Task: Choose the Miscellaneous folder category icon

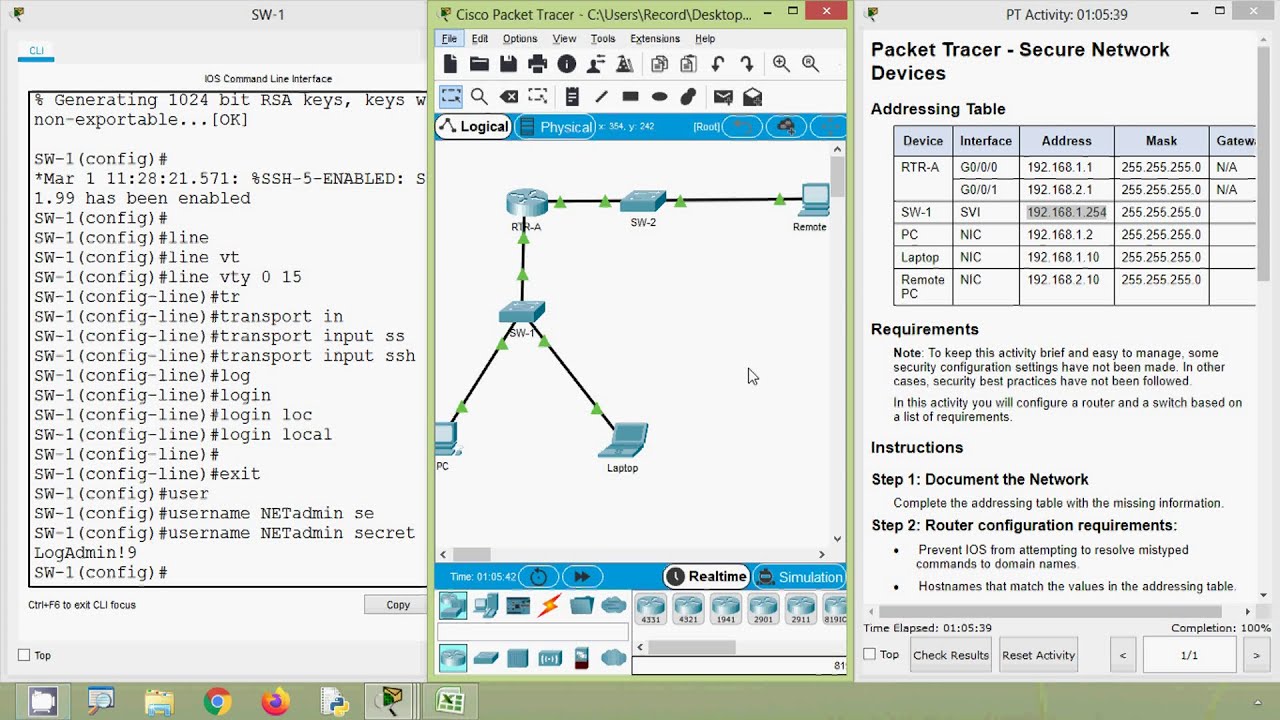Action: (582, 605)
